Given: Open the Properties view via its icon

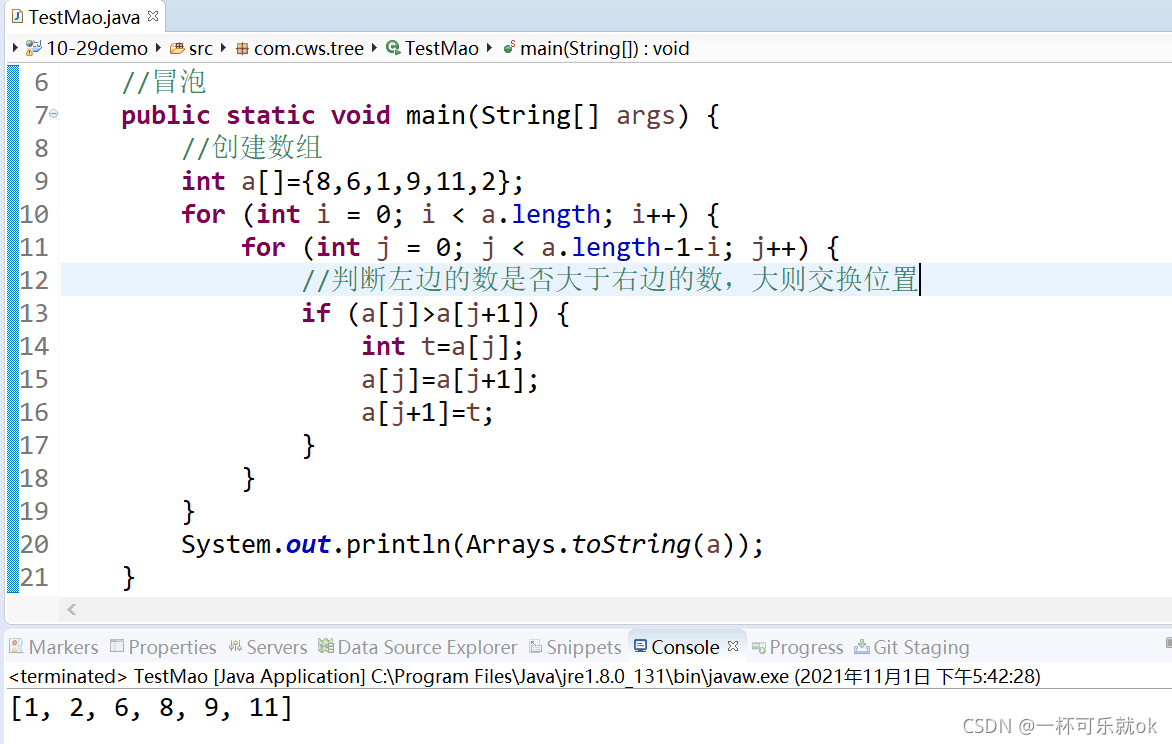Looking at the screenshot, I should point(117,645).
